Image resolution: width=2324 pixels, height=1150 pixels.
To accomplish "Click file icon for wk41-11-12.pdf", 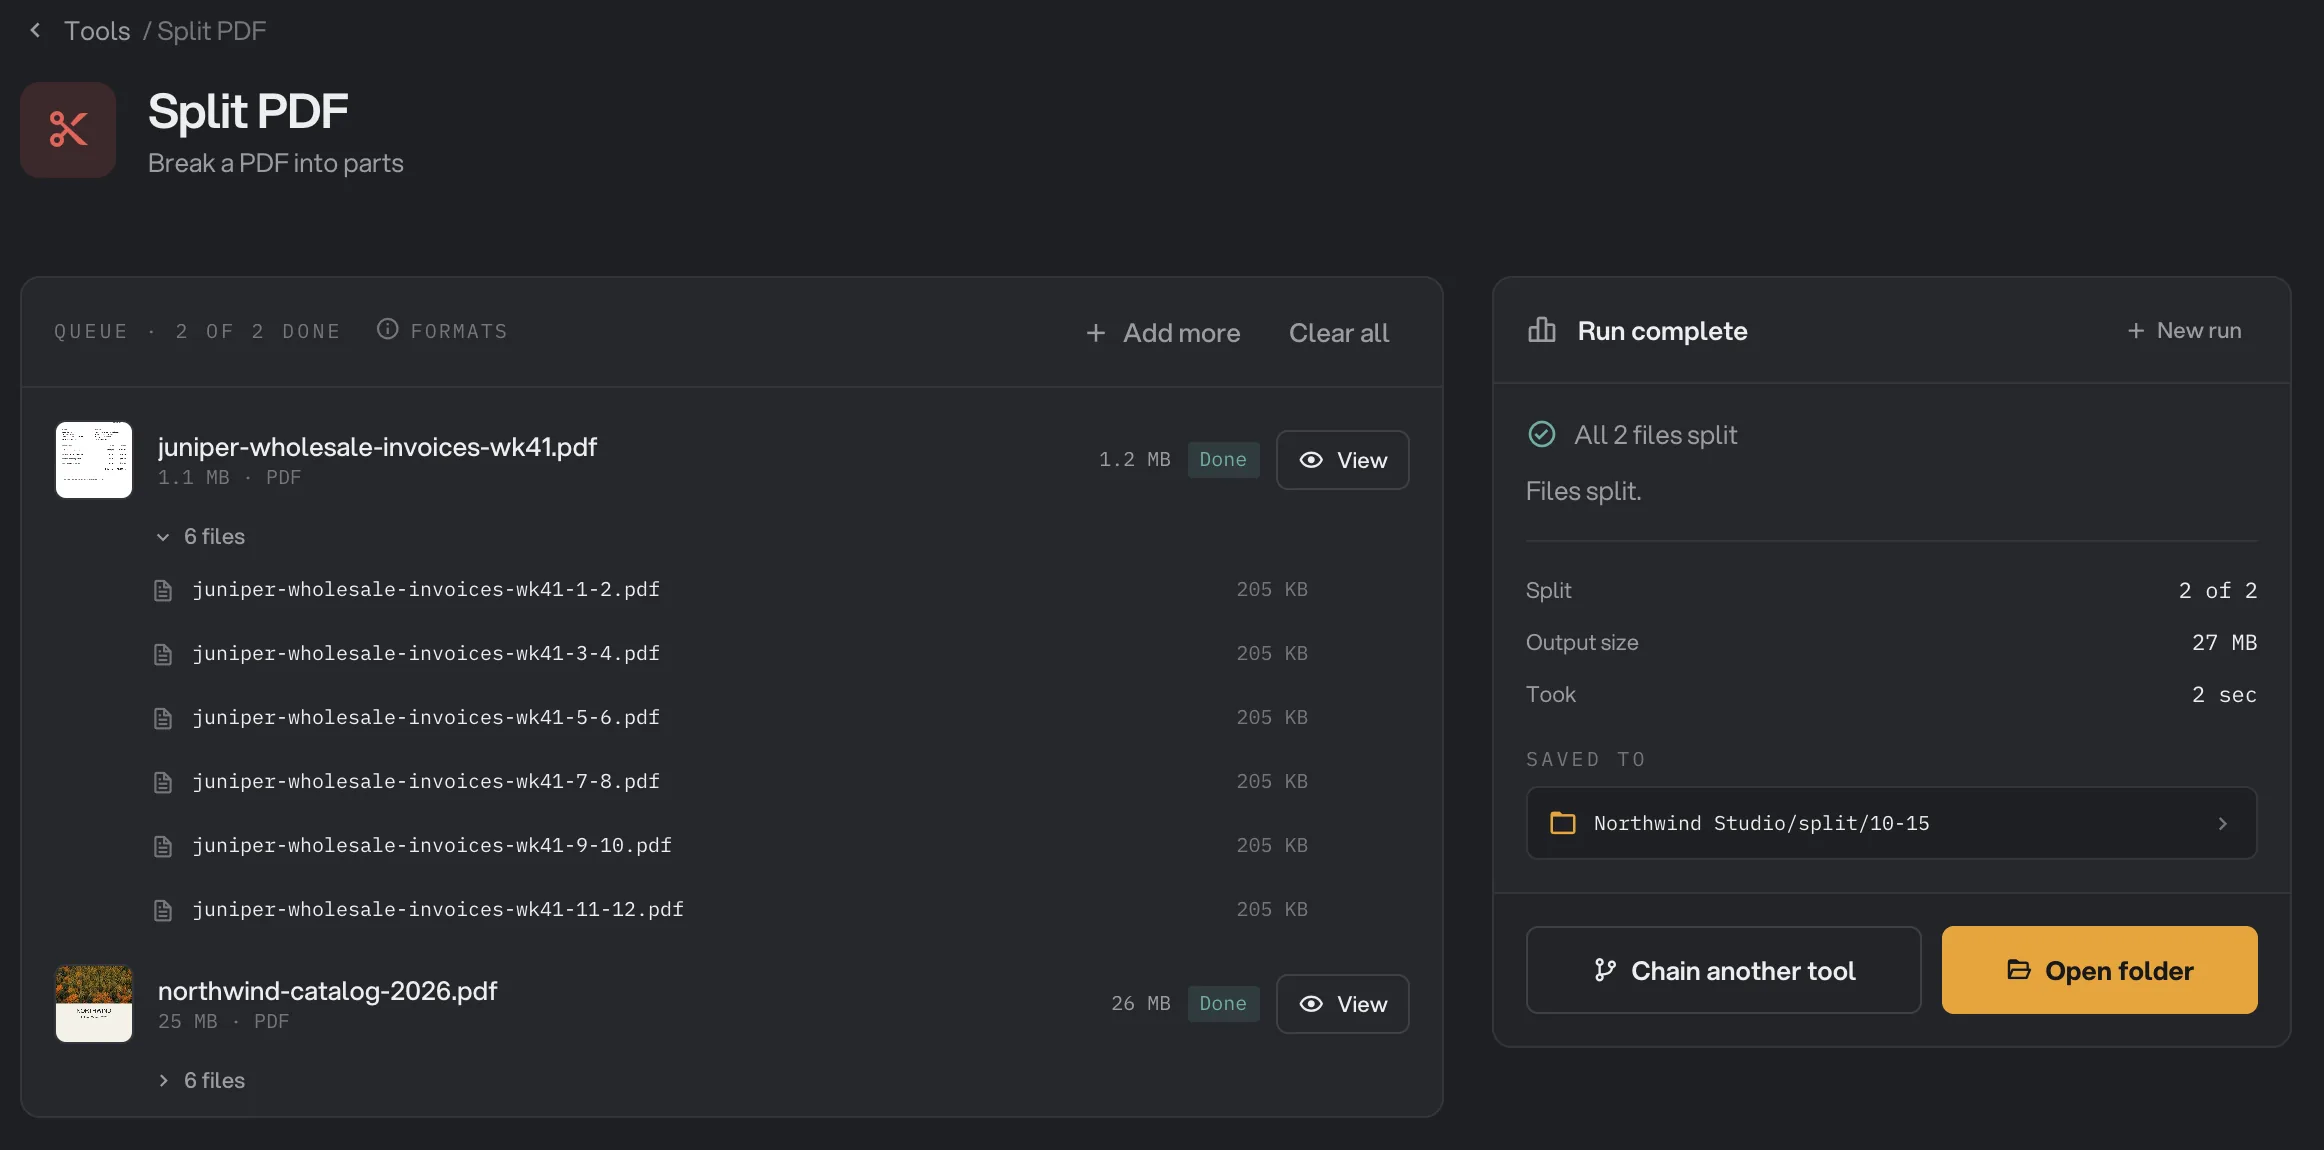I will click(x=163, y=911).
